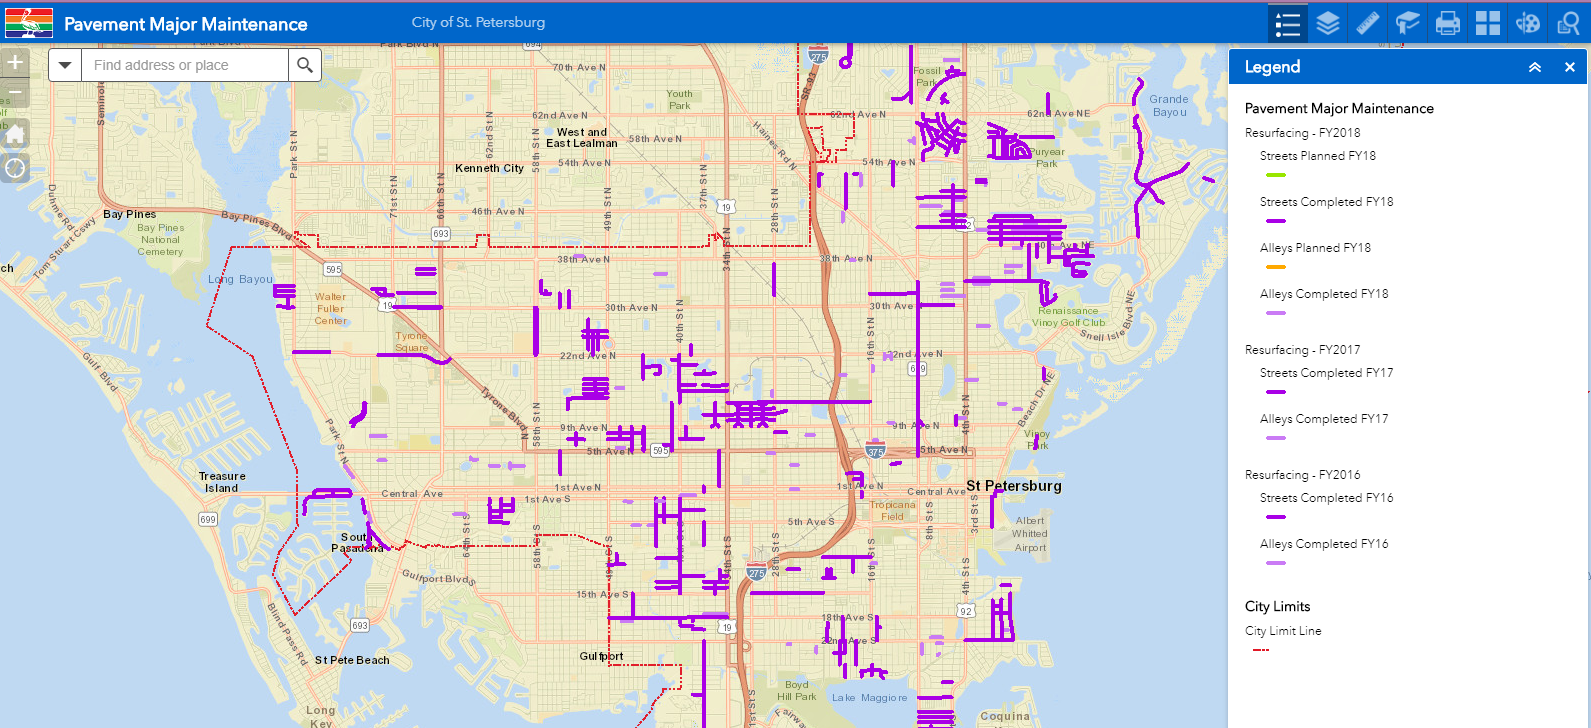Click the Pavement Major Maintenance title
1591x728 pixels.
click(186, 24)
